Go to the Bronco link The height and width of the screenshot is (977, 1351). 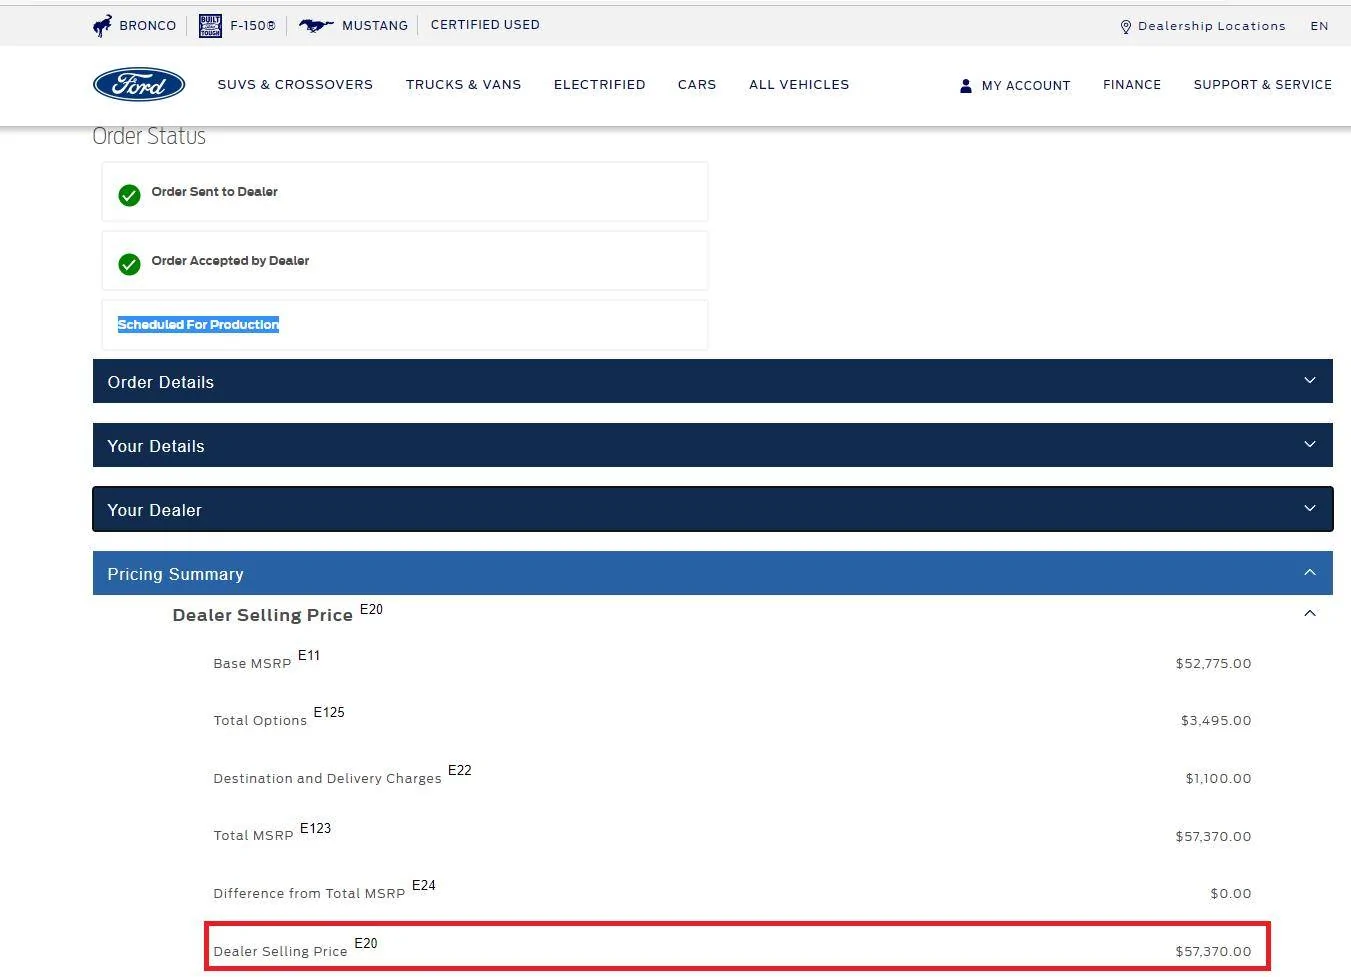147,26
